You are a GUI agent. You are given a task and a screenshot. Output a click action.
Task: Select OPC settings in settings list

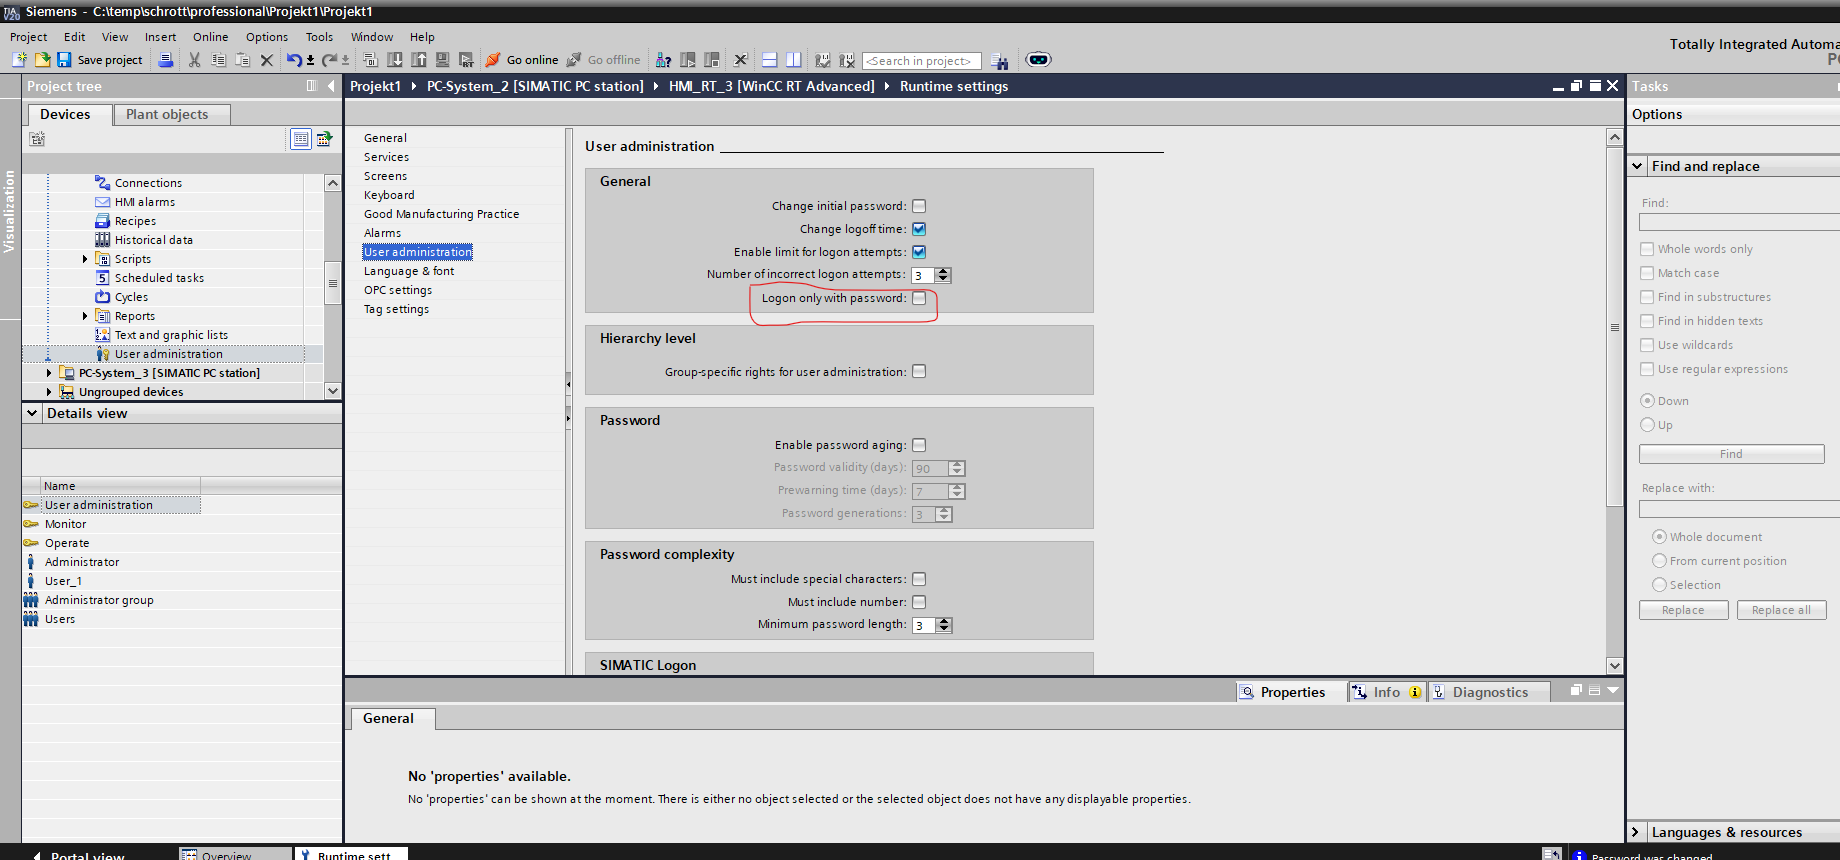398,290
